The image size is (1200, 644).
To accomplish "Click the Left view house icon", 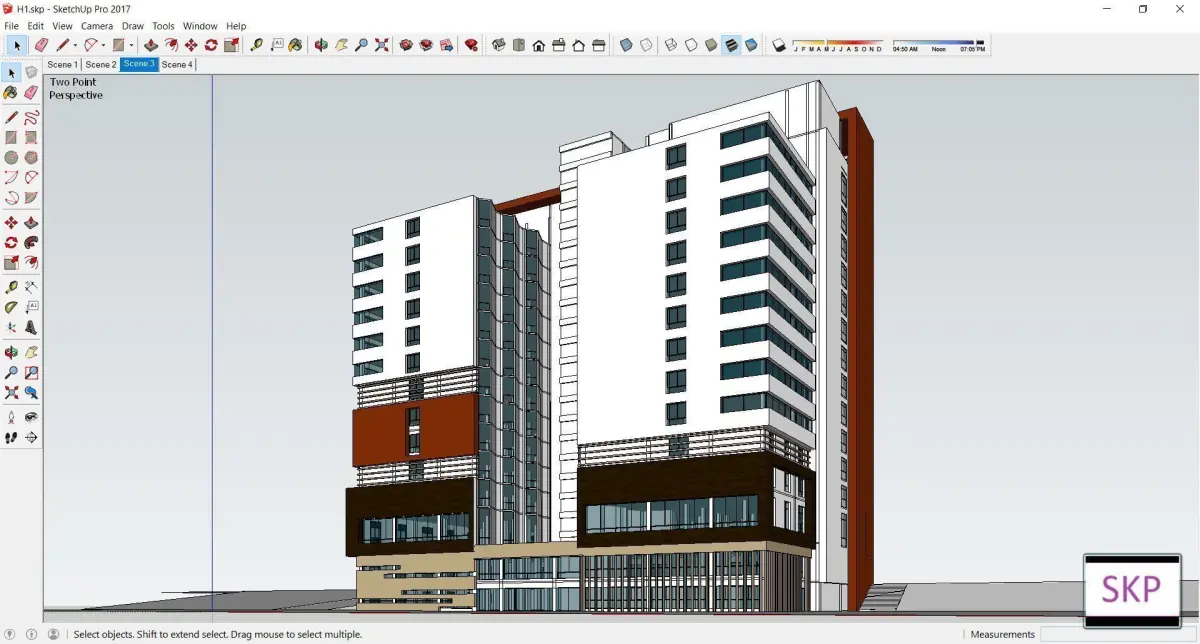I will pyautogui.click(x=599, y=45).
